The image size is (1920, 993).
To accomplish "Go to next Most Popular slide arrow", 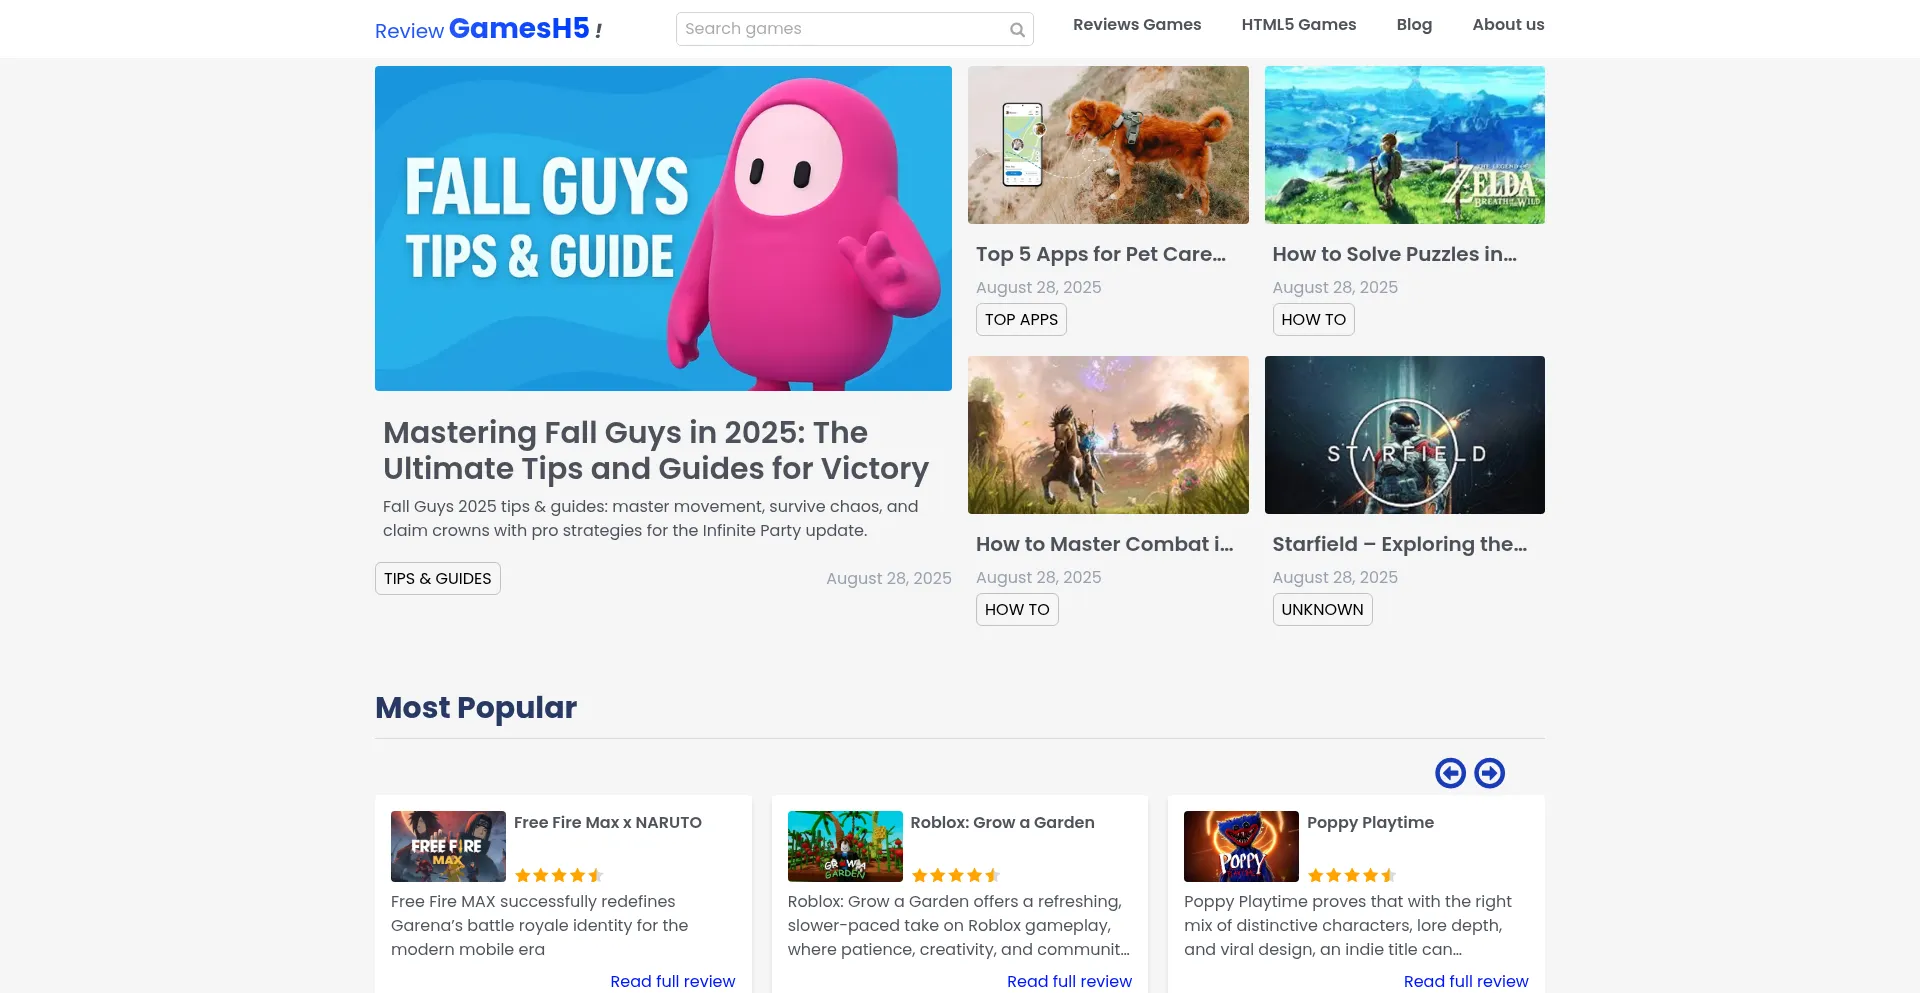I will point(1490,773).
